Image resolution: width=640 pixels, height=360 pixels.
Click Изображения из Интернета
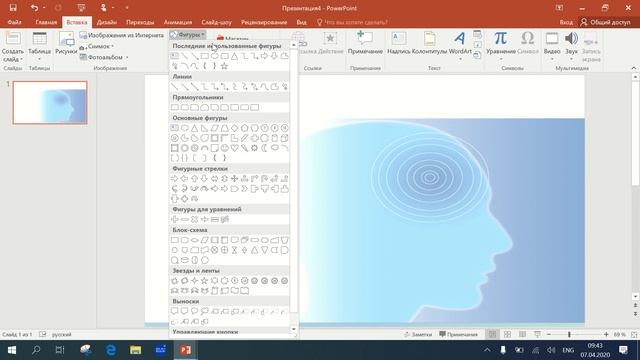pos(122,36)
